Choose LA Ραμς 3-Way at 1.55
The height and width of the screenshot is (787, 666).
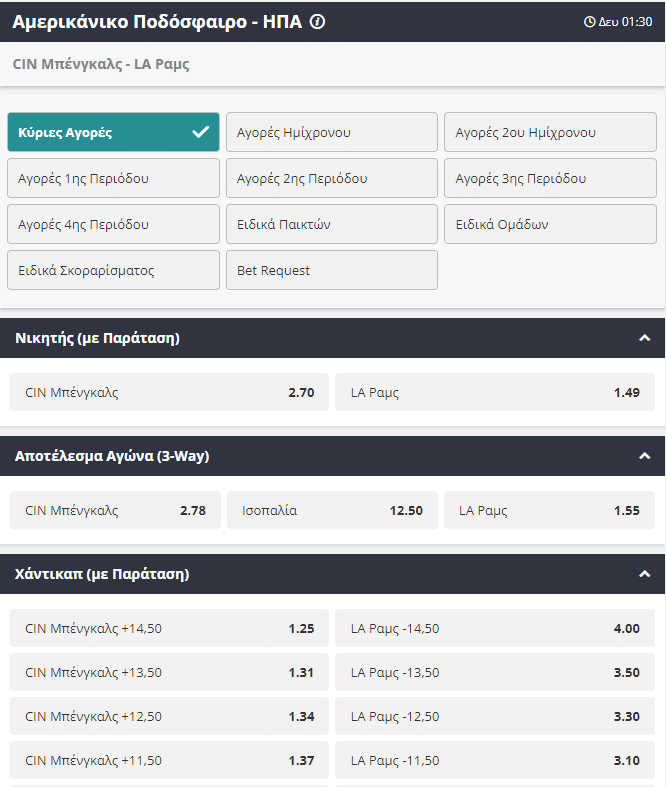[549, 510]
